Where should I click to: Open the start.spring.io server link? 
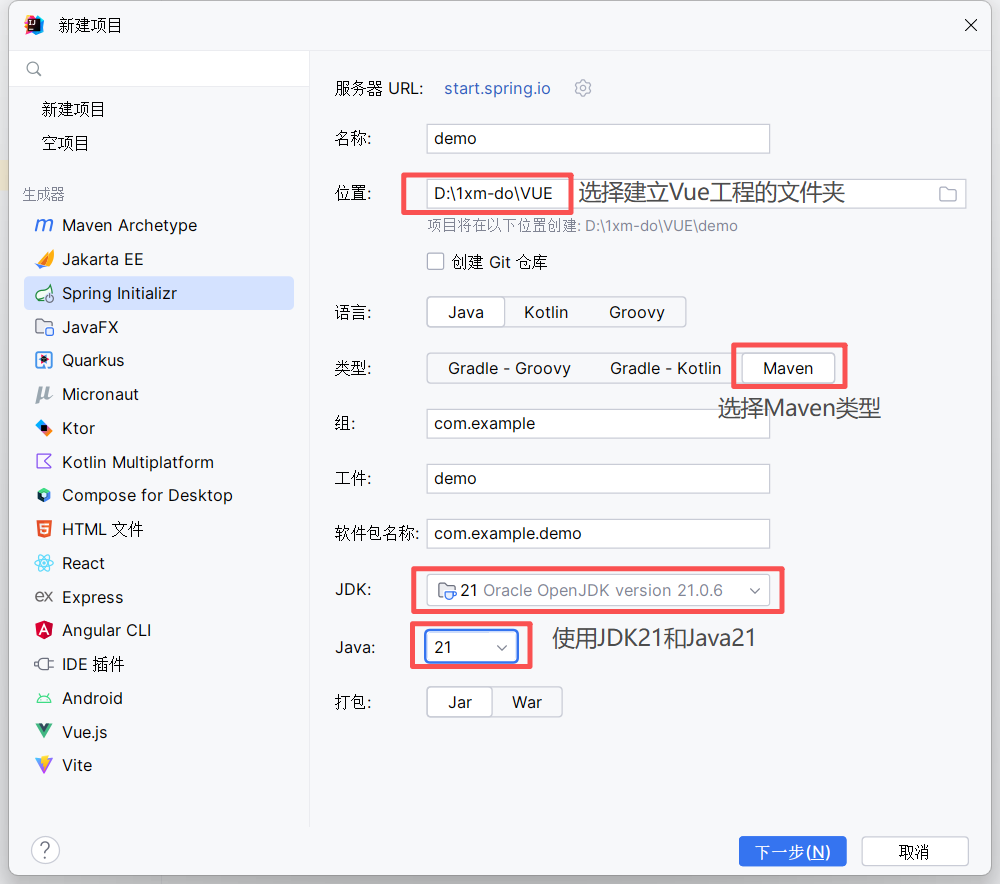coord(497,88)
